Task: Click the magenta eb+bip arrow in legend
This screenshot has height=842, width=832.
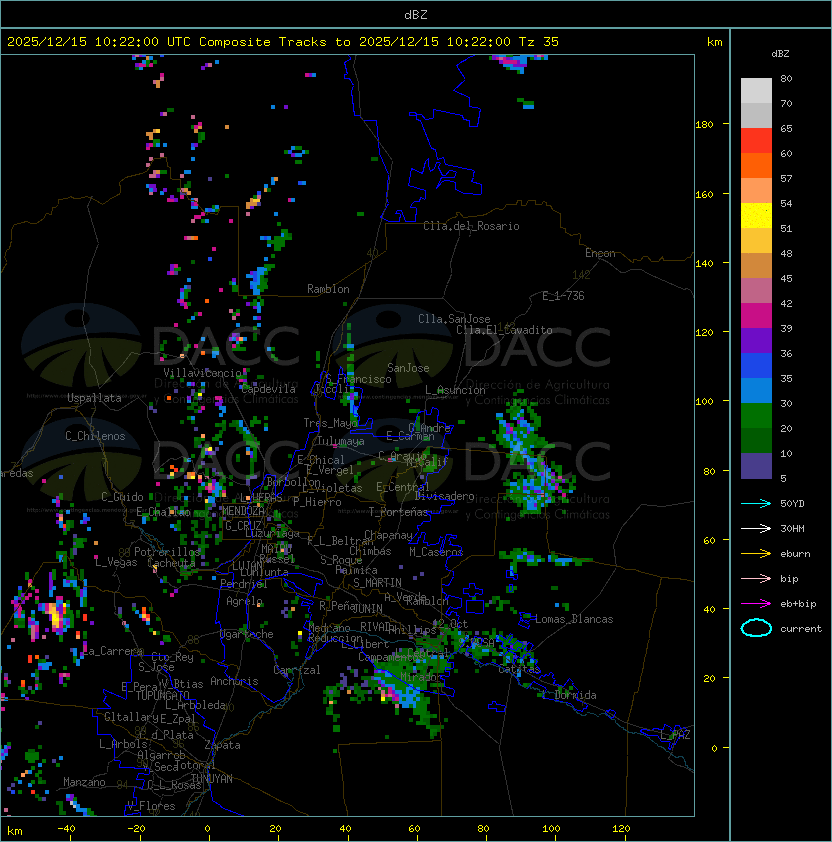Action: pos(756,604)
